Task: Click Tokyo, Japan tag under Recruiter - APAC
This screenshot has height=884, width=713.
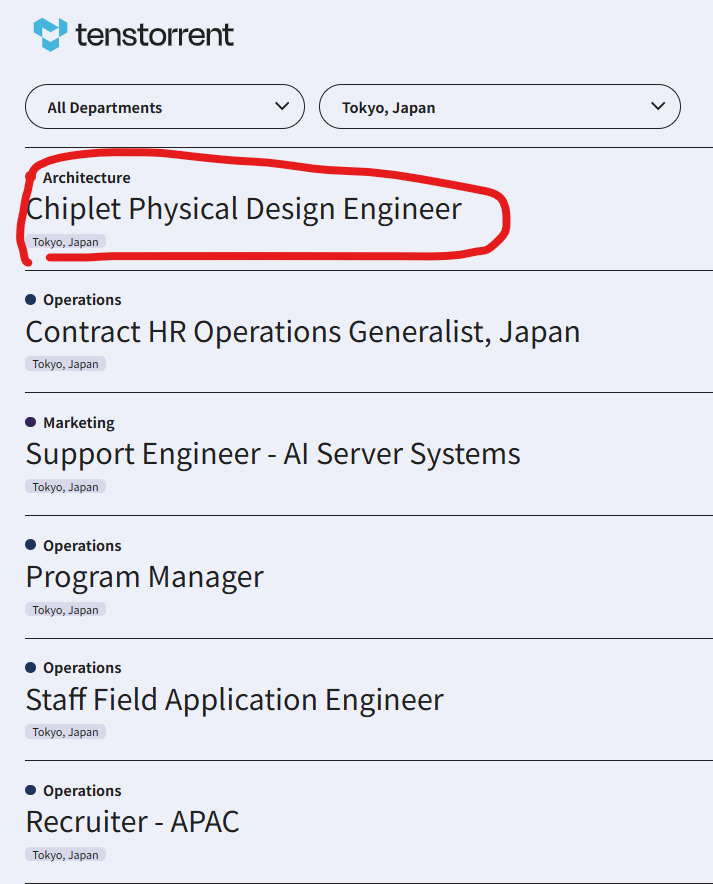Action: 65,855
